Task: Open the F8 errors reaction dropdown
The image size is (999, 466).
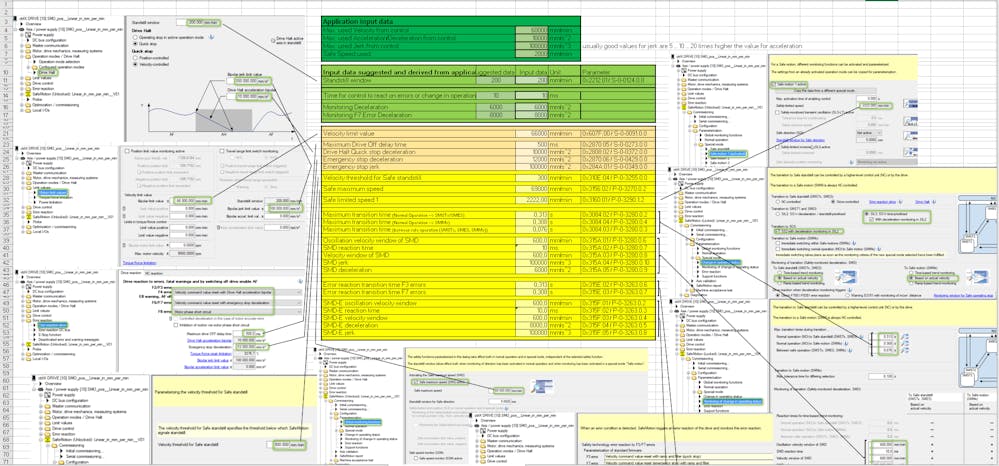Action: [x=238, y=312]
